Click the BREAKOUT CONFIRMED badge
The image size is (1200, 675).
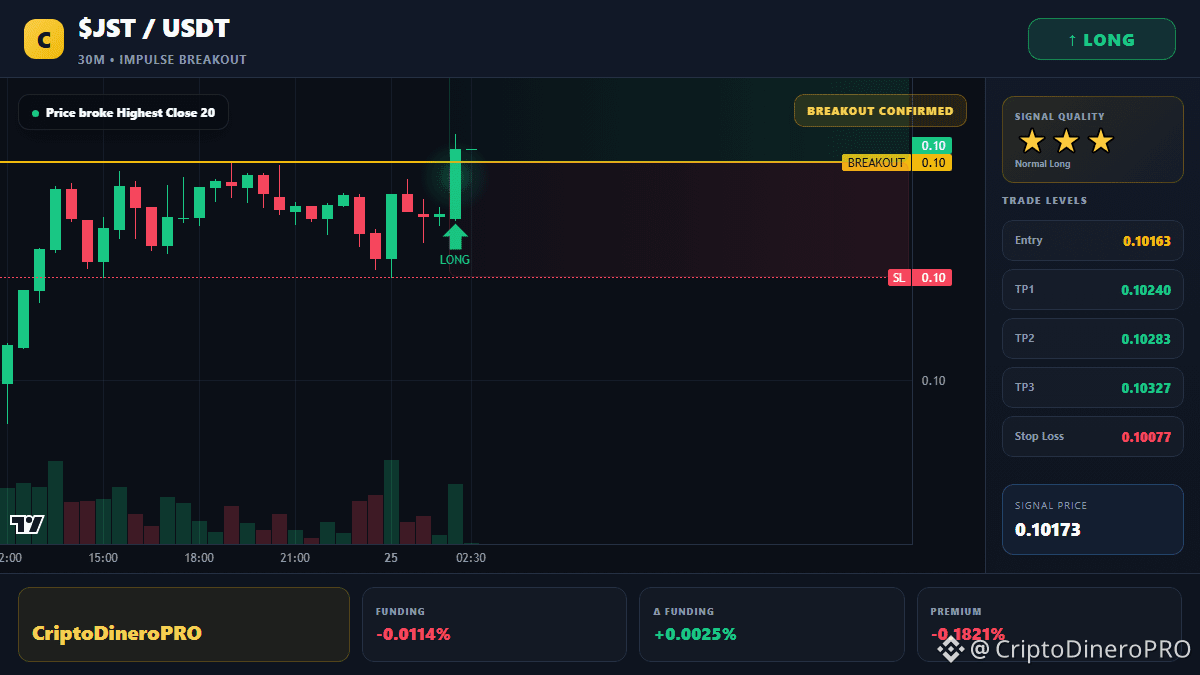(x=880, y=111)
